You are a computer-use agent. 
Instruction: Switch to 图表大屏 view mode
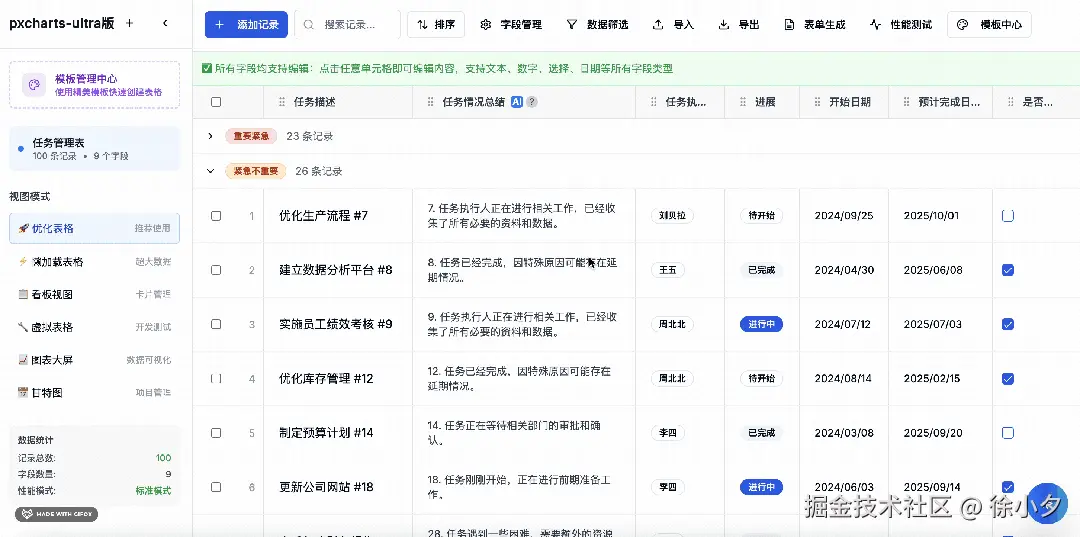click(x=94, y=359)
